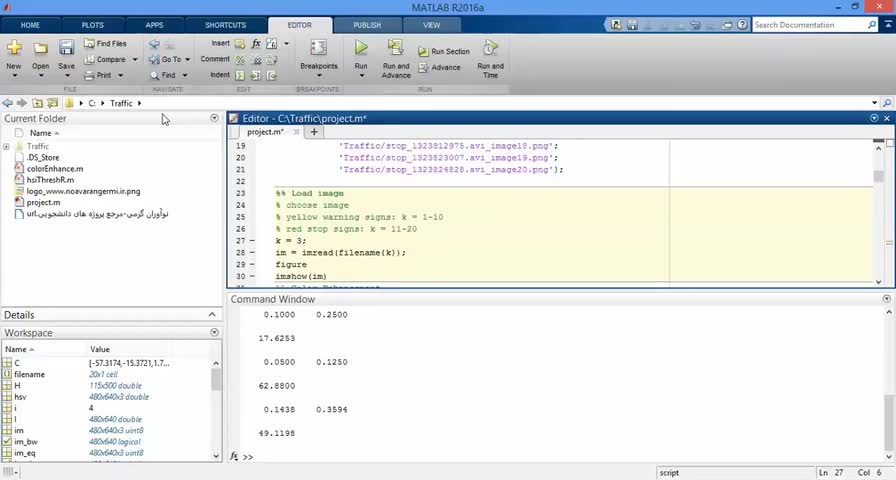Click the uncomment icon beside Comment

click(x=256, y=59)
